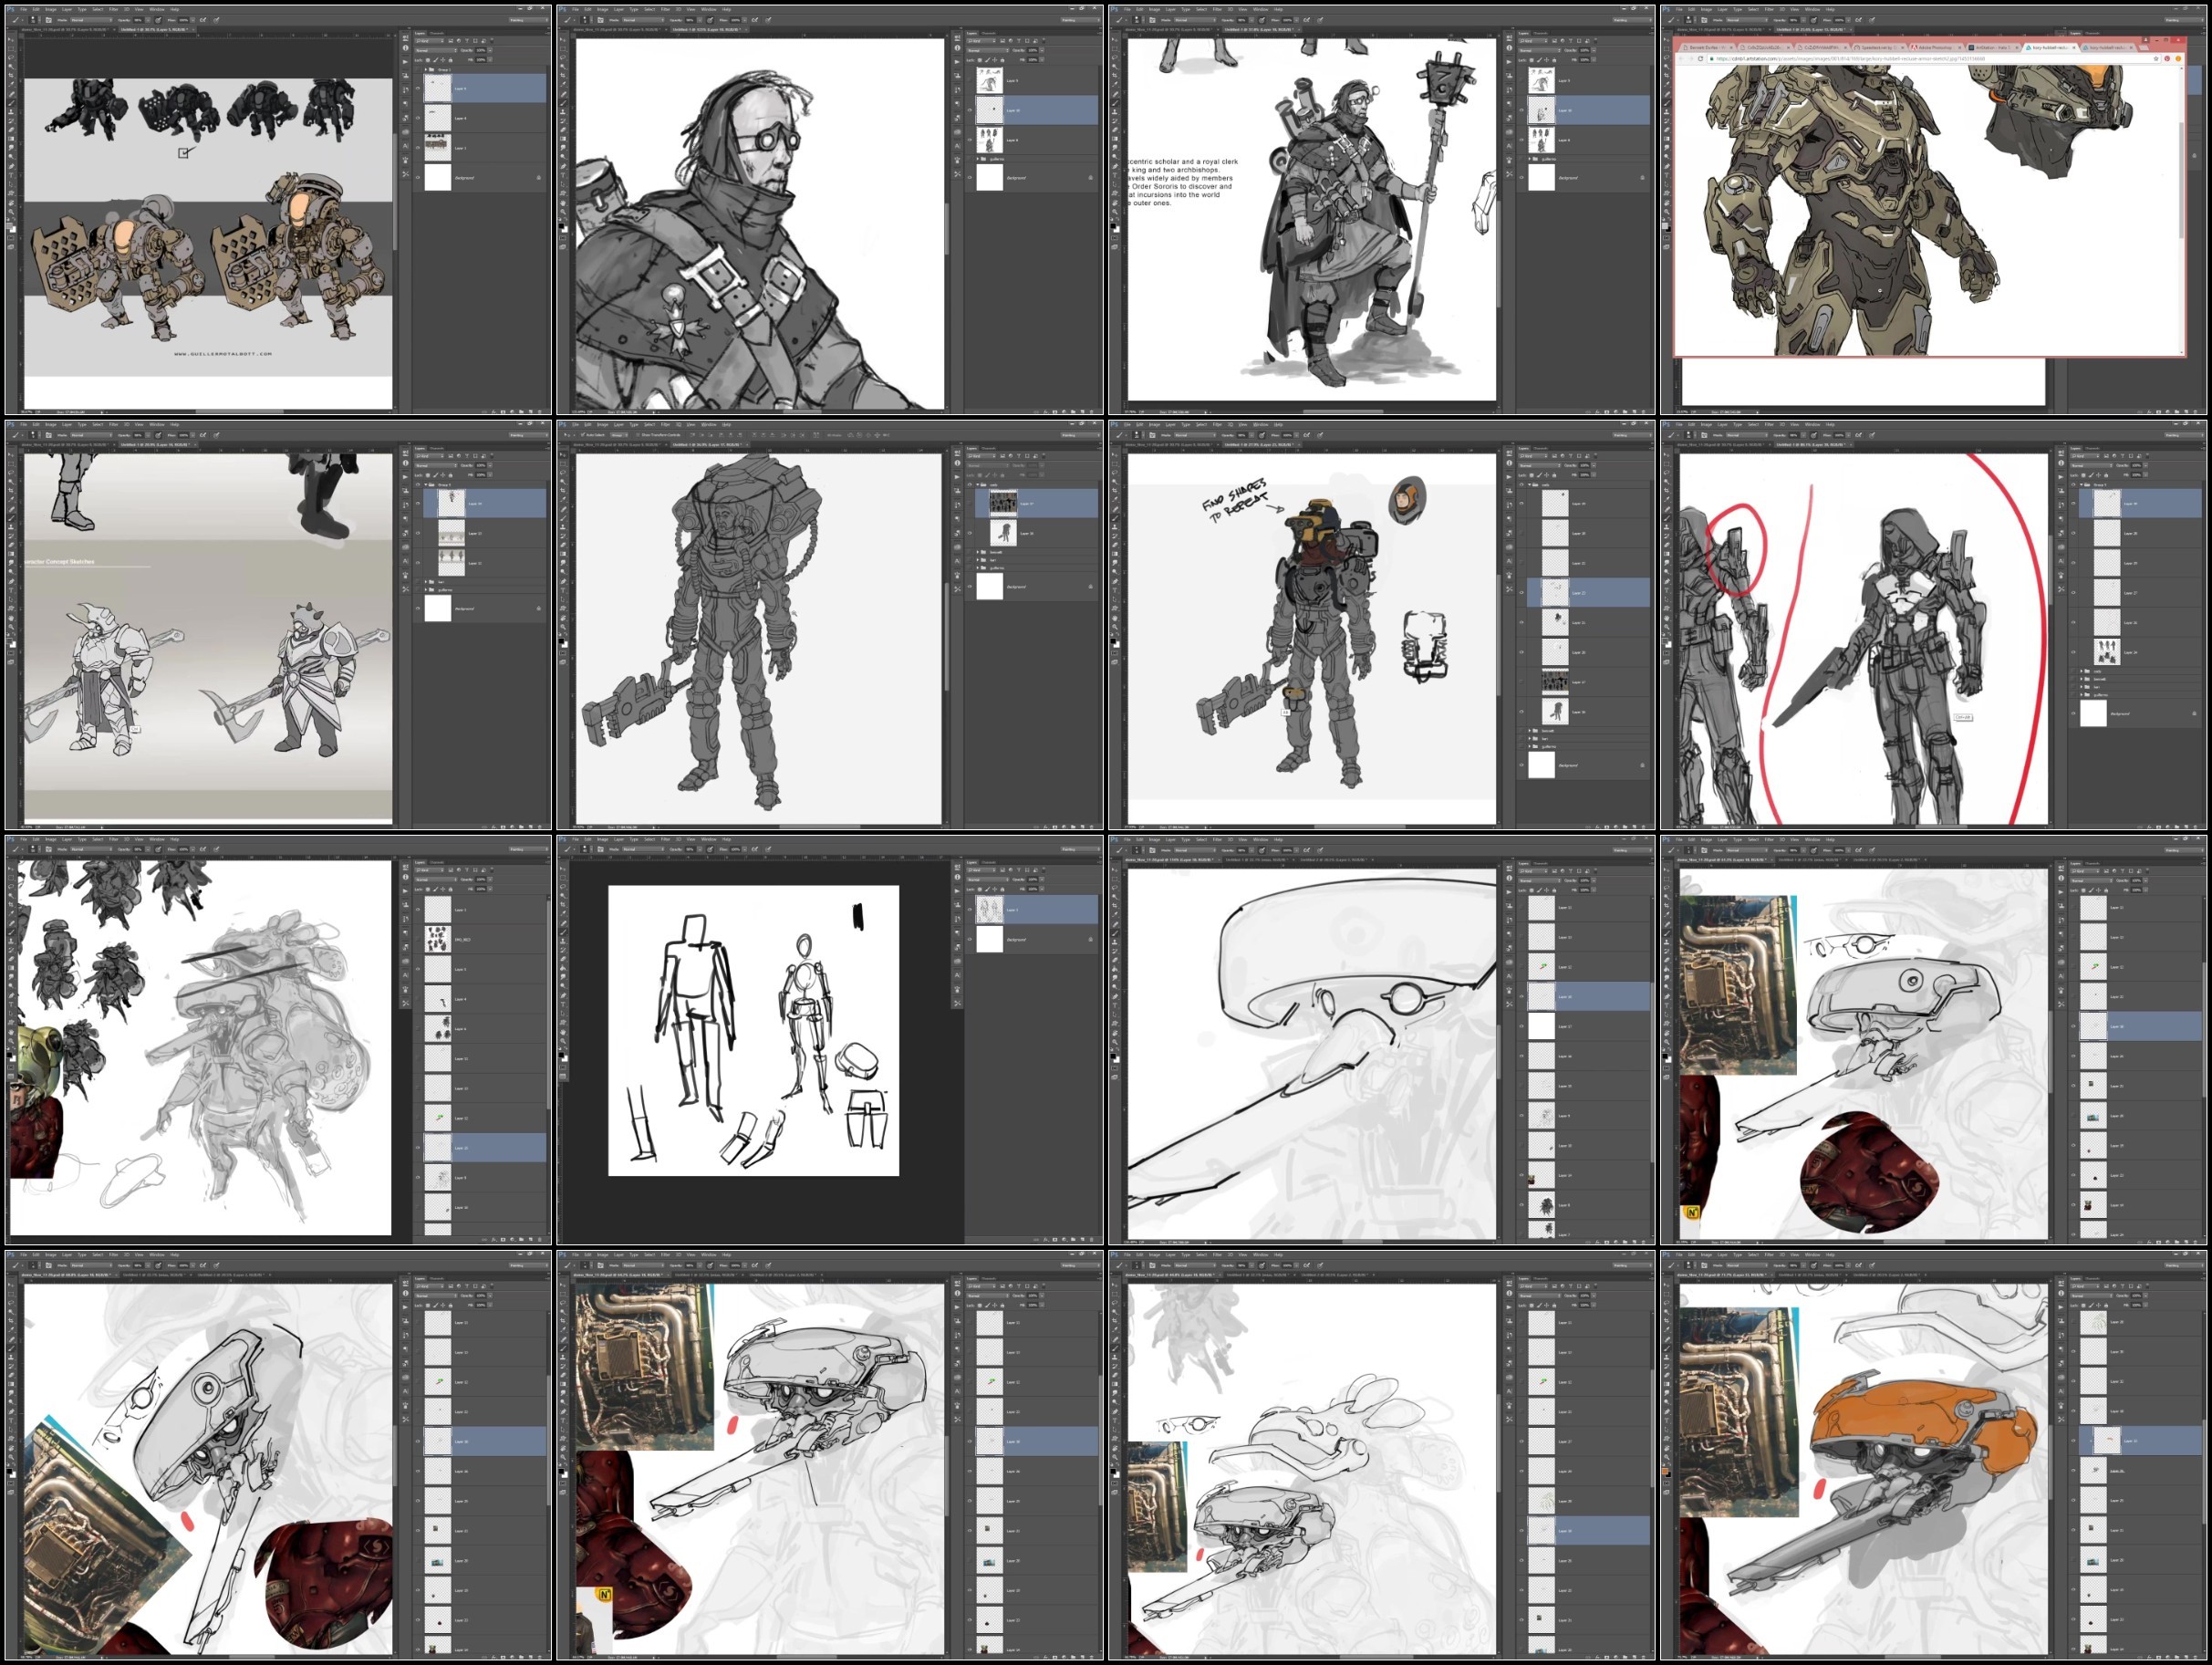Screen dimensions: 2212x1665
Task: Hide the Background layer in the stick-figure sketch frame
Action: click(970, 940)
